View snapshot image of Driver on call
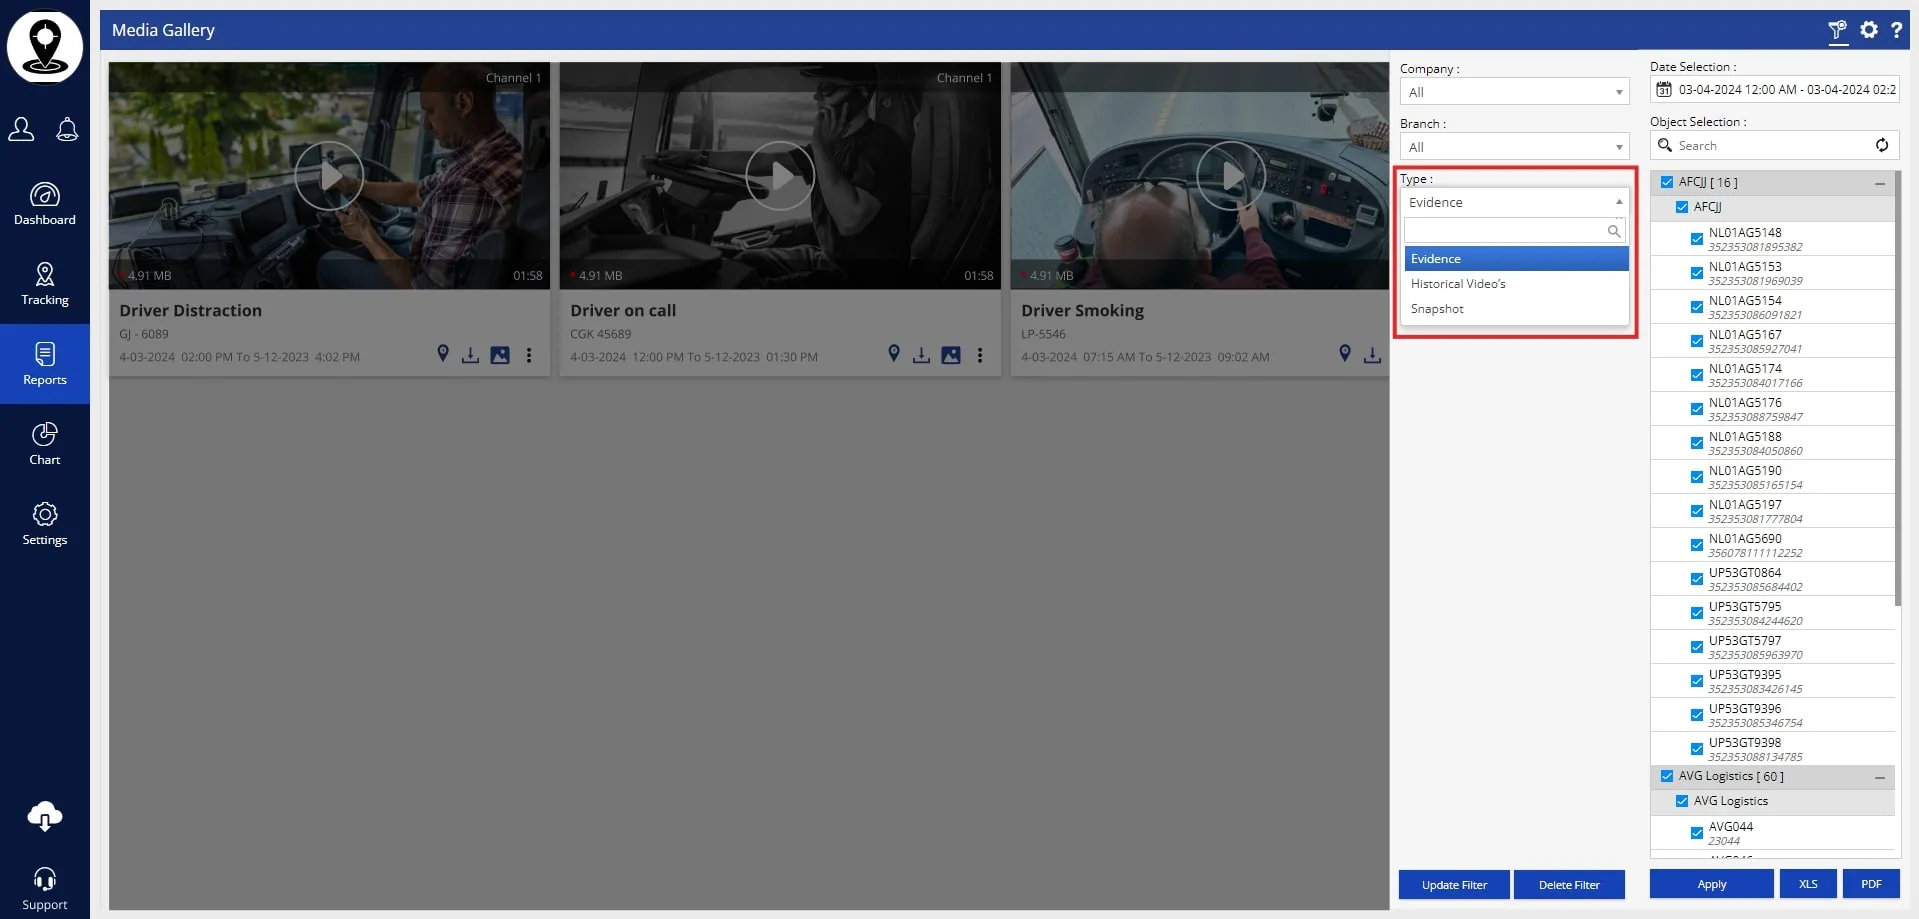Screen dimensions: 1919x919 coord(951,355)
